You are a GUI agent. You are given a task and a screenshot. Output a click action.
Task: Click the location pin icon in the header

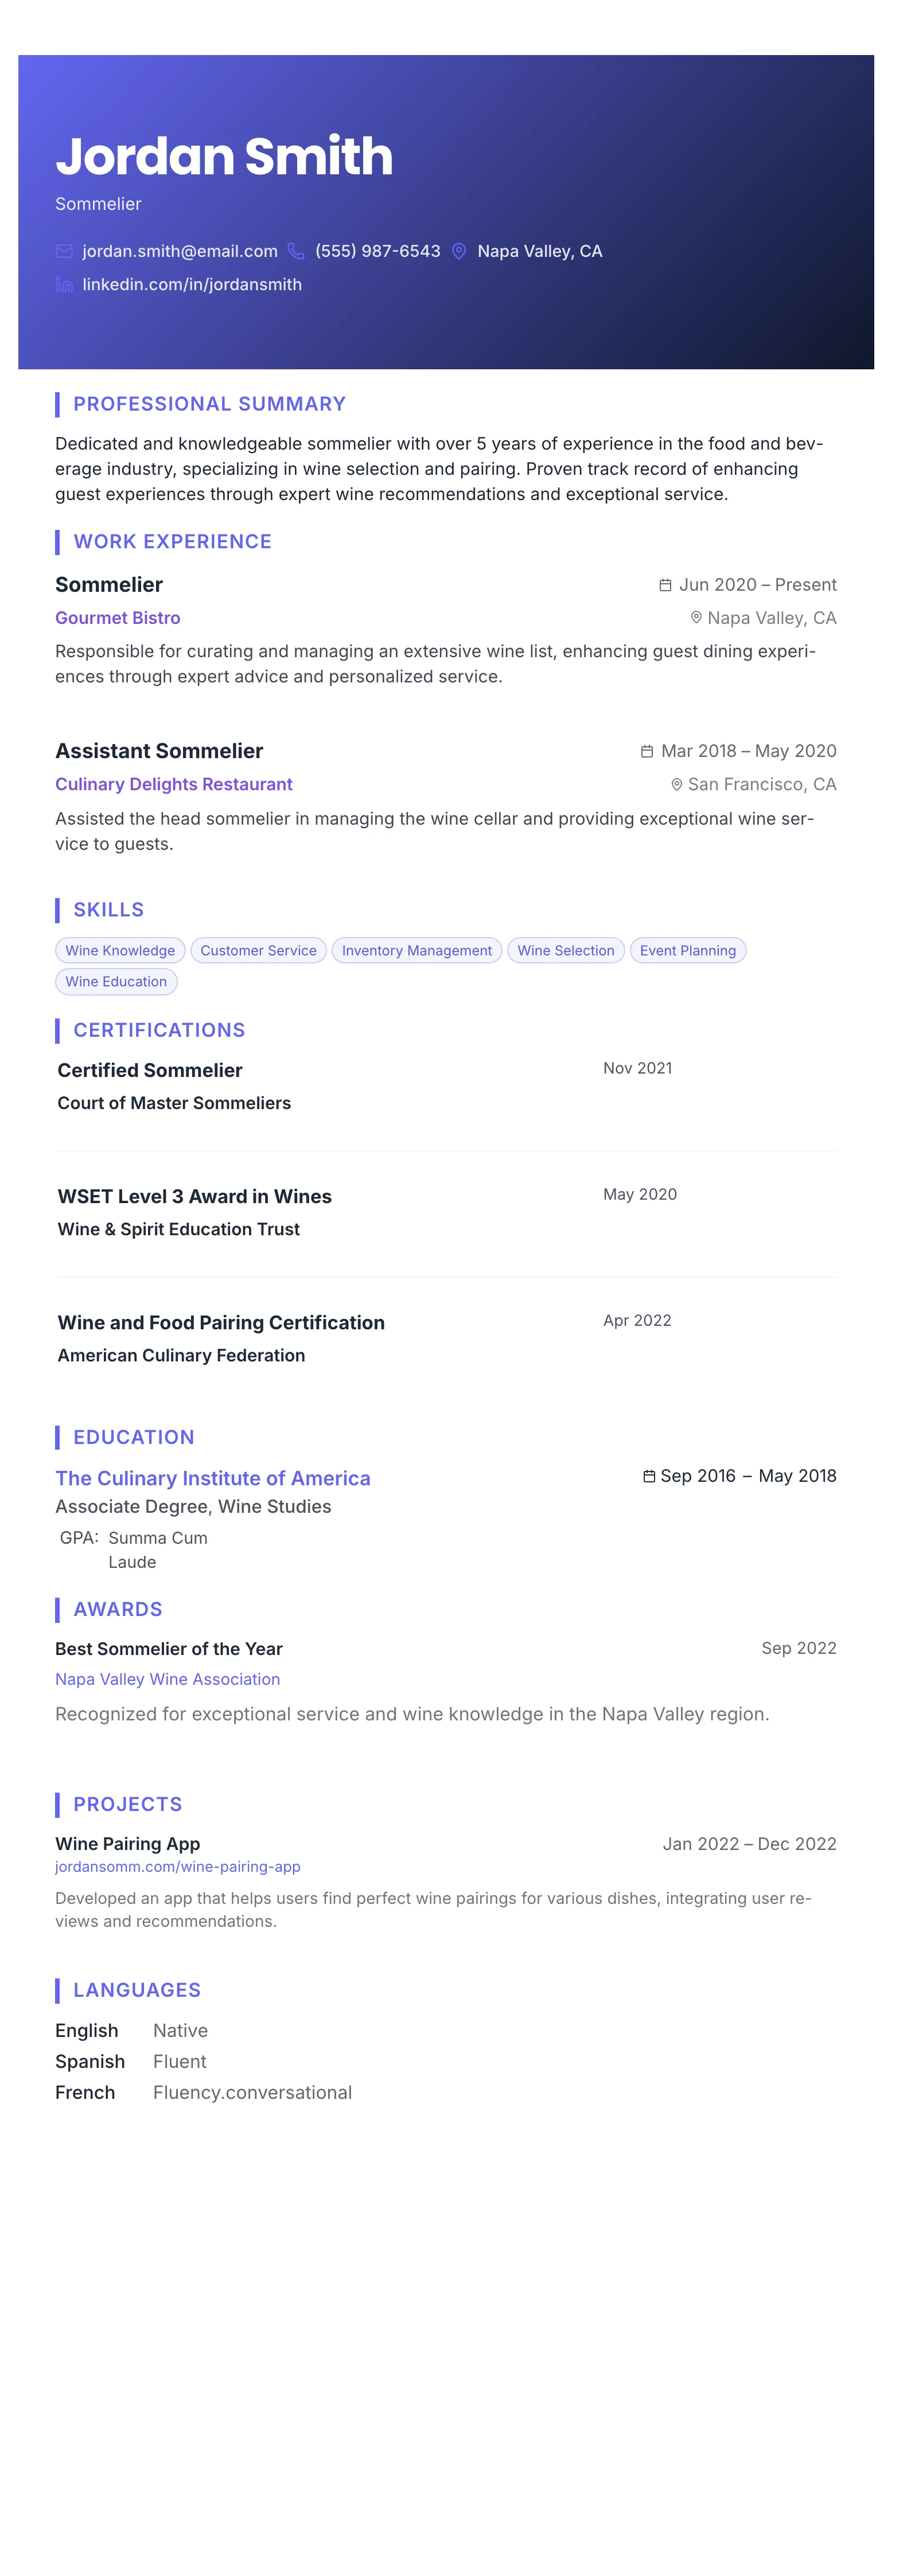(459, 251)
